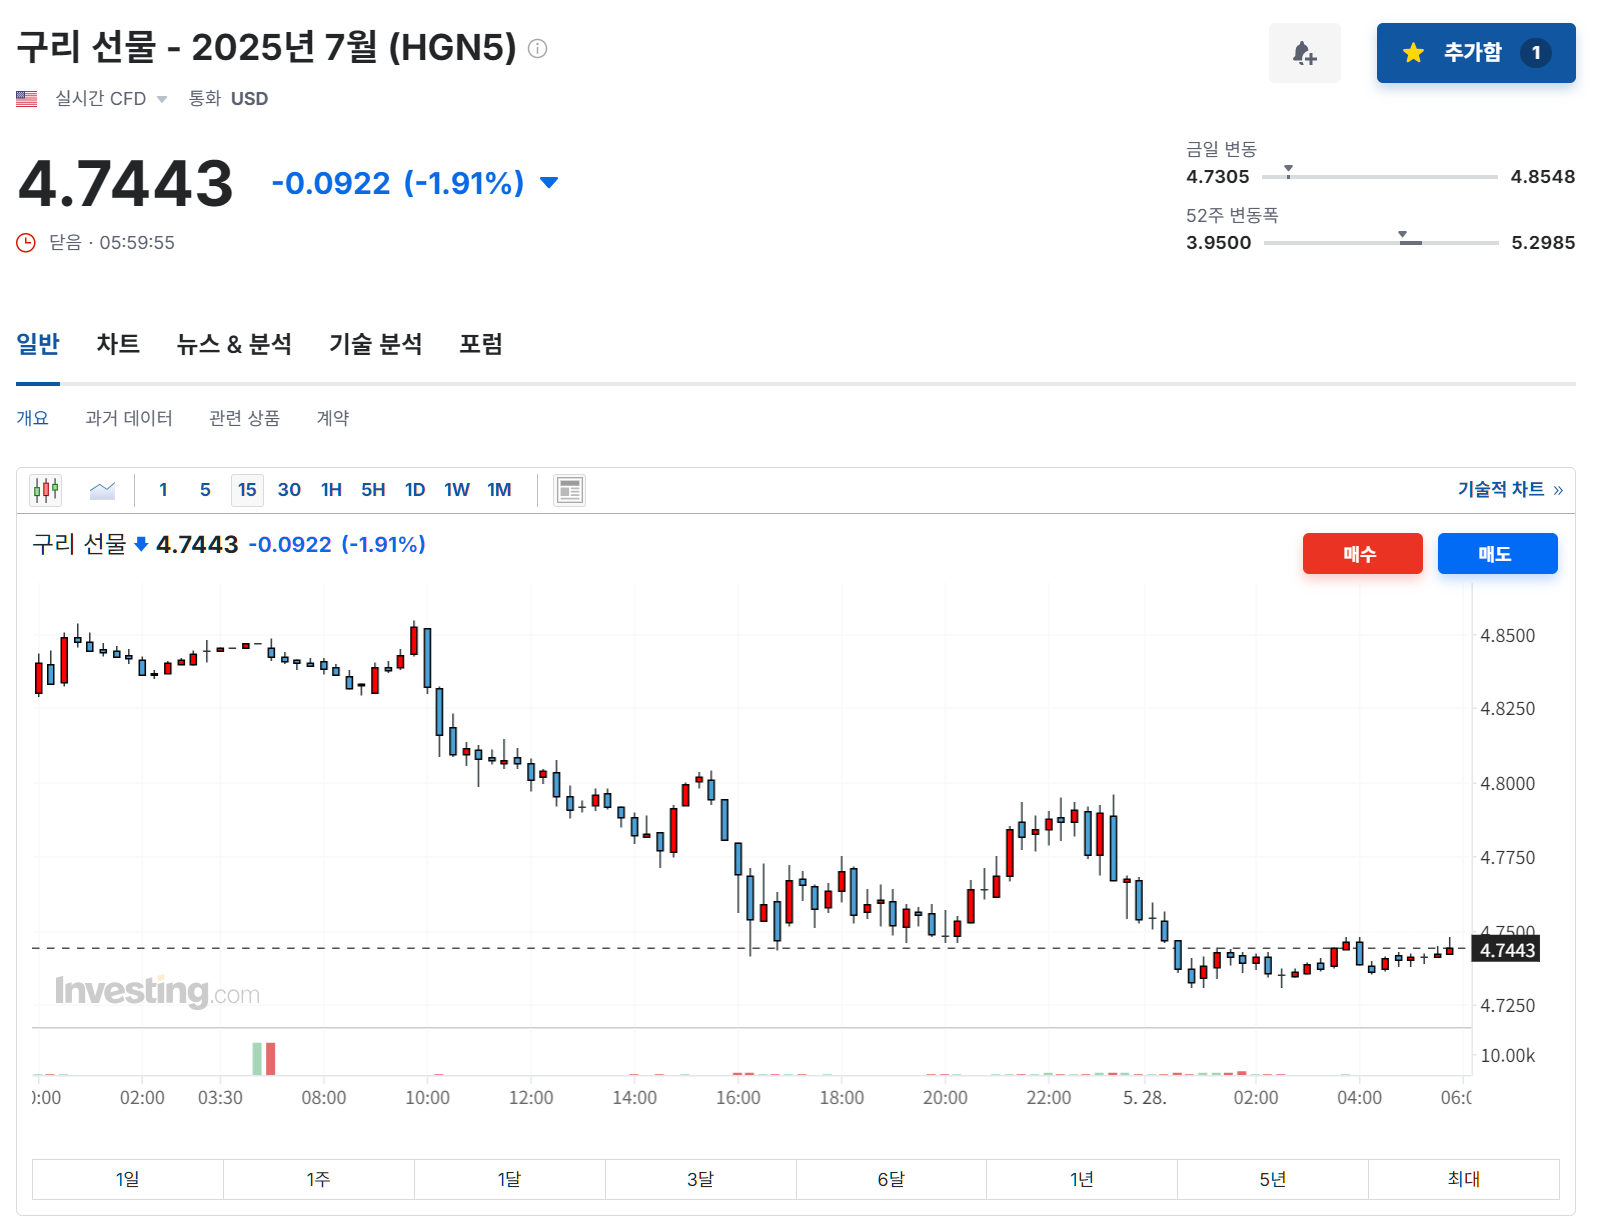
Task: Select the 1H chart interval
Action: pos(331,490)
